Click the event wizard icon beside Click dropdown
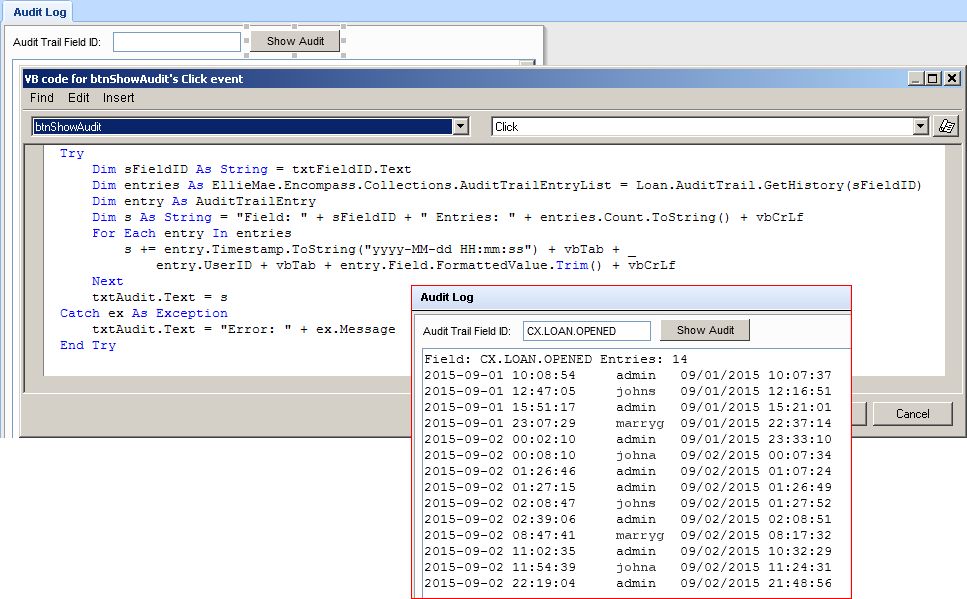The image size is (967, 599). point(947,126)
